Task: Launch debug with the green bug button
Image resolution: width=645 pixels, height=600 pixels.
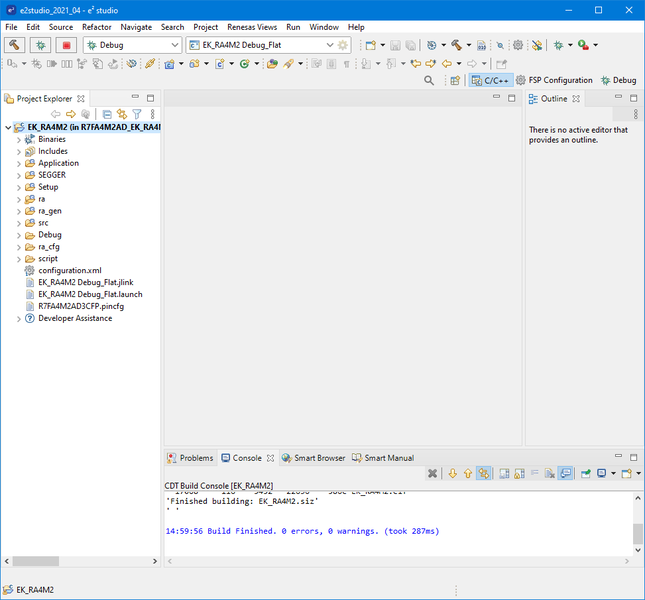Action: click(x=41, y=45)
